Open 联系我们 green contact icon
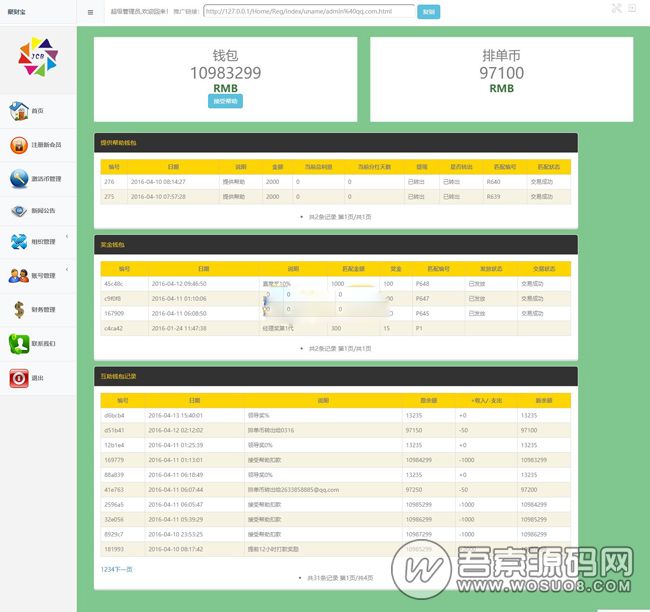The height and width of the screenshot is (612, 650). [18, 344]
